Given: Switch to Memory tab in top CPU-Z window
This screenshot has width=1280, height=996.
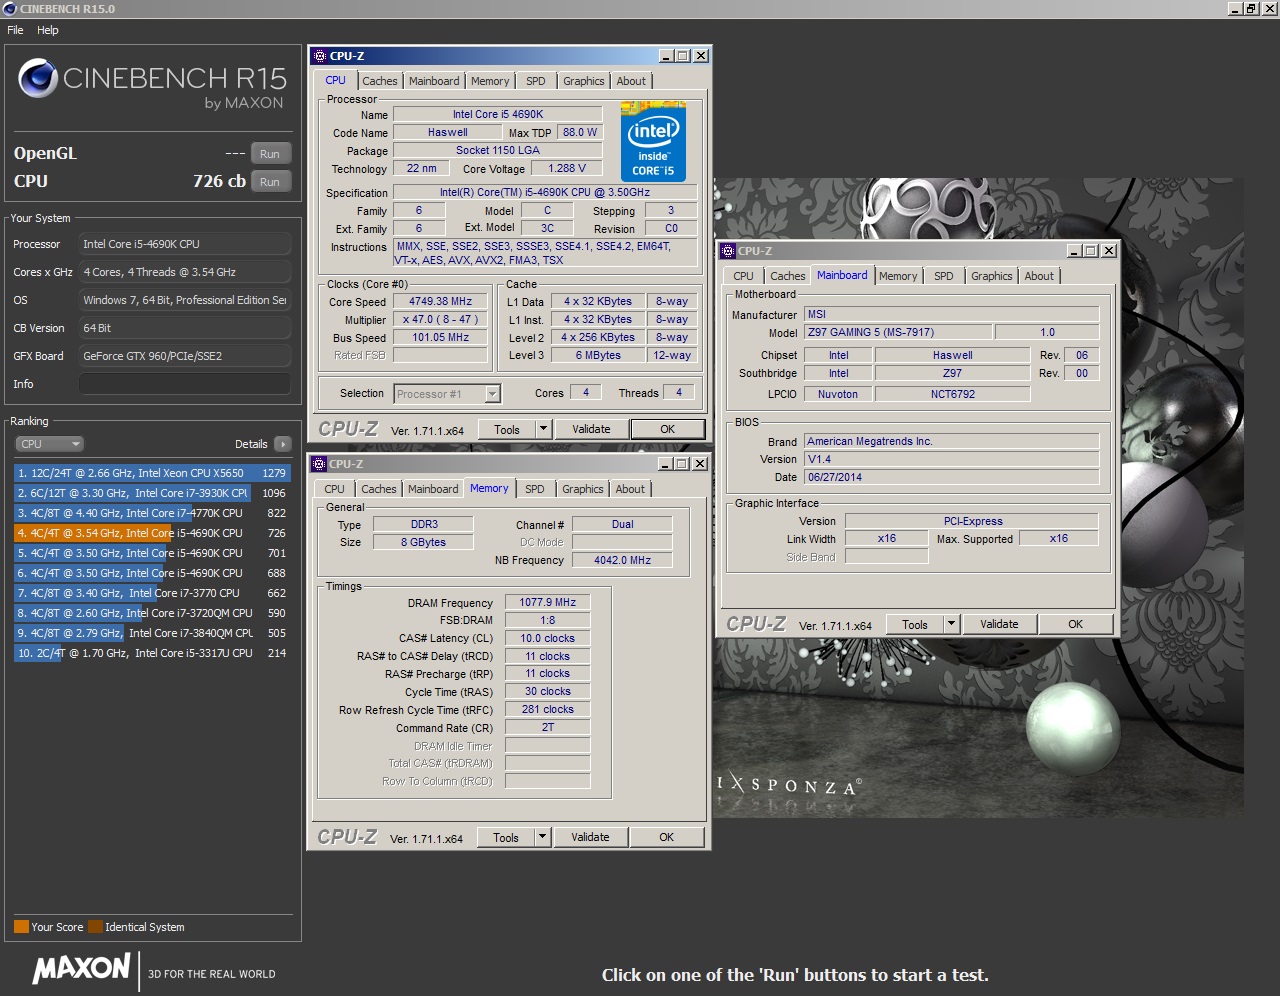Looking at the screenshot, I should tap(490, 81).
